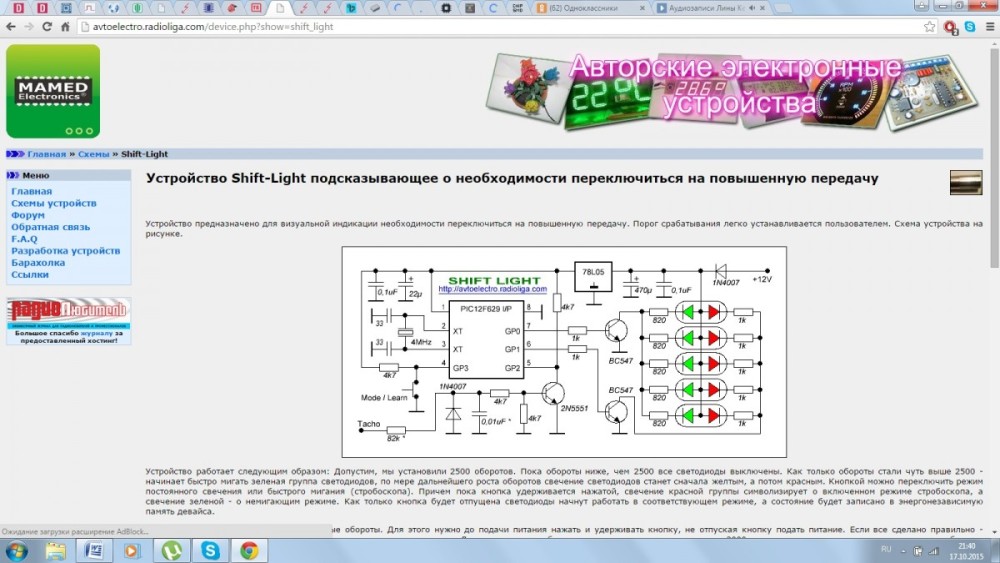
Task: Open Главная in the side menu
Action: 31,191
